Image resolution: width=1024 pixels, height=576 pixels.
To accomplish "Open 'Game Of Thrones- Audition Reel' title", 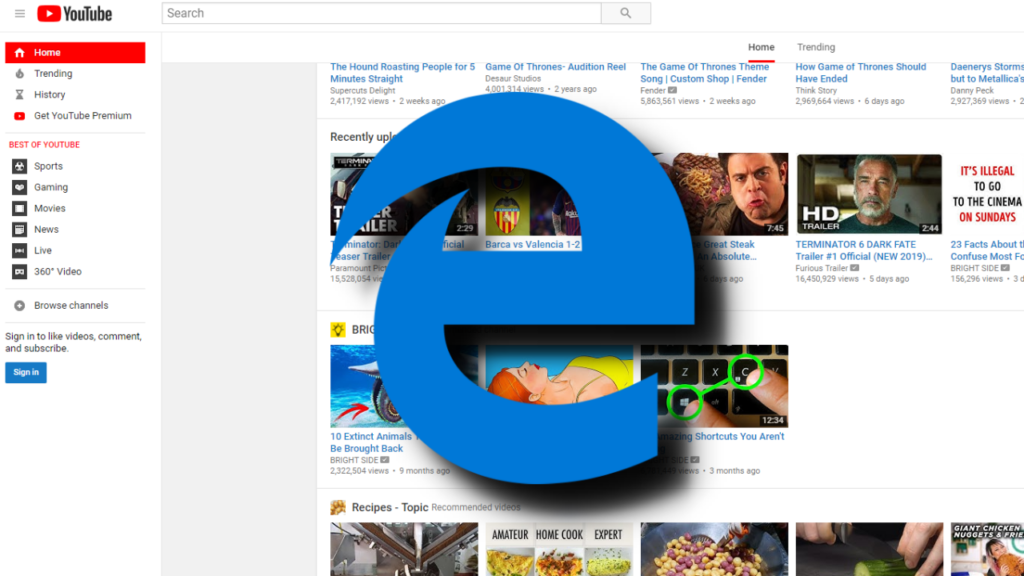I will [555, 67].
